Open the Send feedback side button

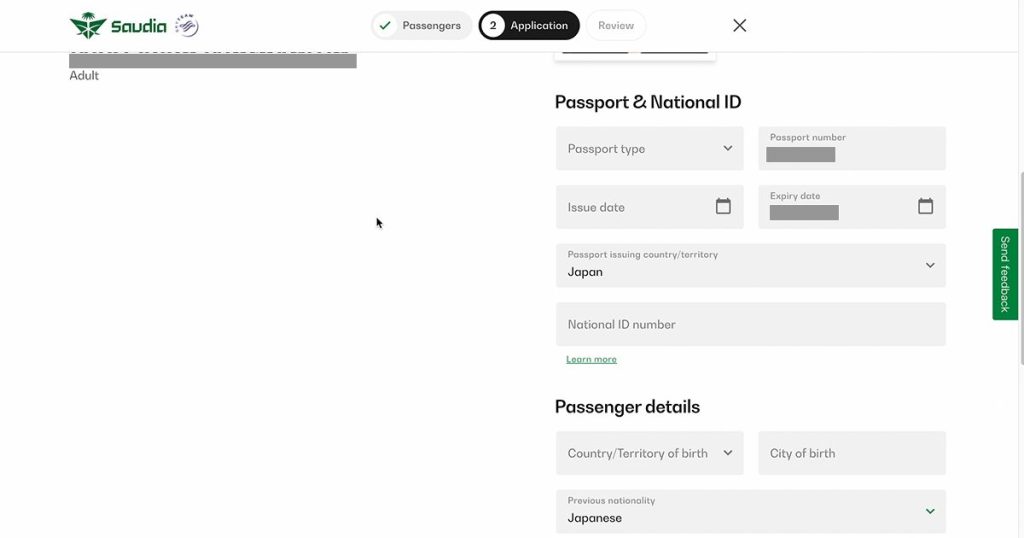(x=1005, y=274)
